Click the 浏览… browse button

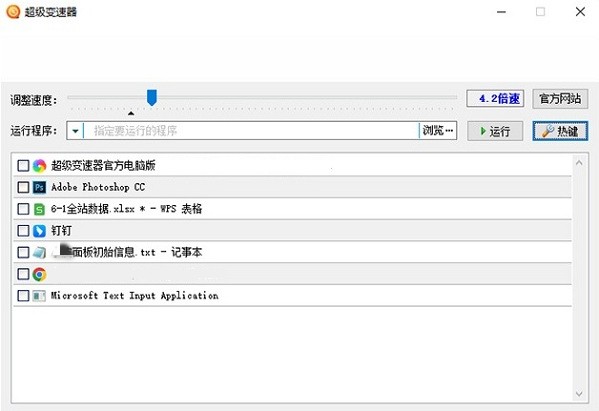tap(438, 131)
